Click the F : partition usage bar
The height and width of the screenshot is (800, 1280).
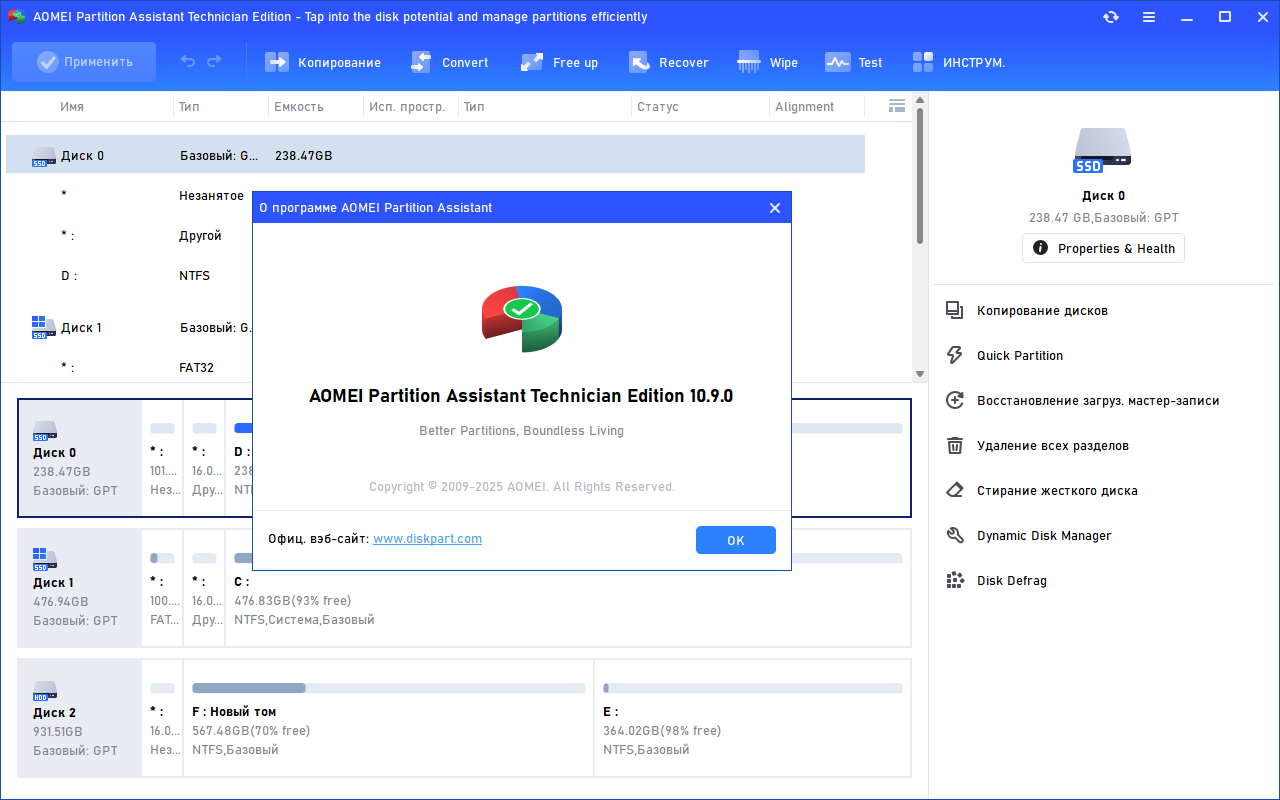click(x=388, y=688)
